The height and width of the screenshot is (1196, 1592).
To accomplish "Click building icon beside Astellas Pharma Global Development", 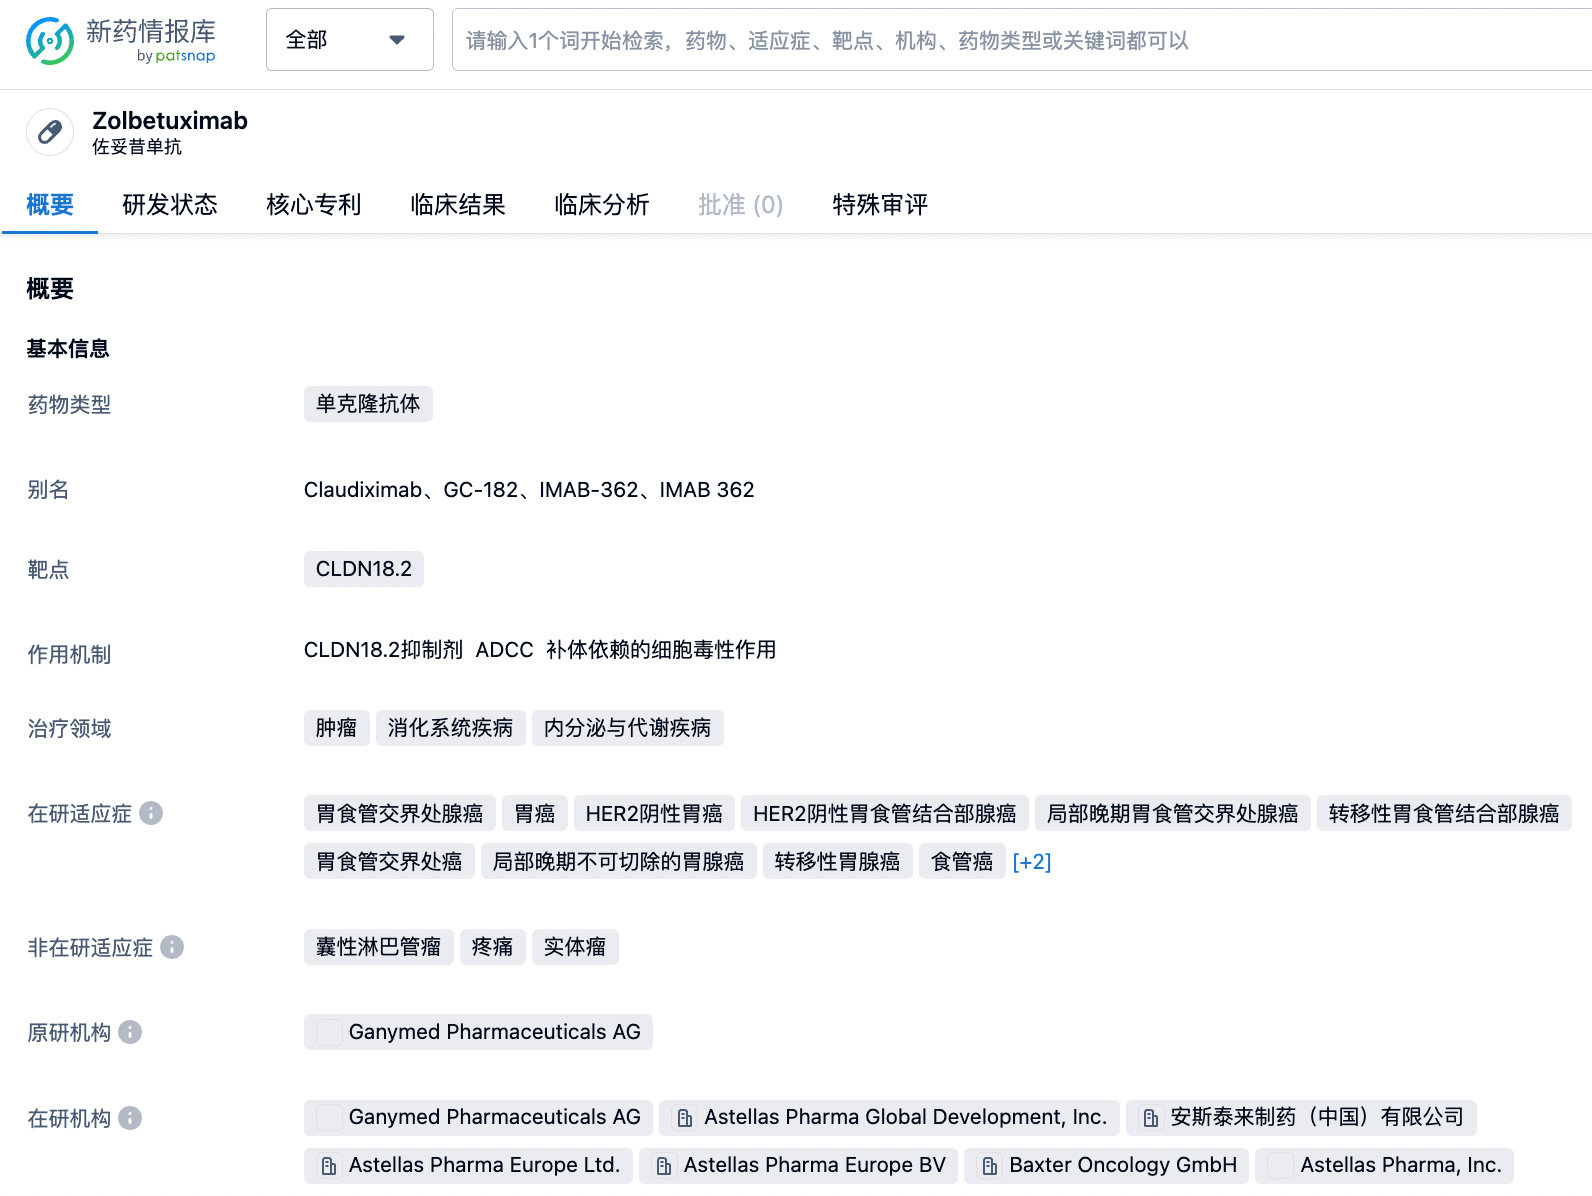I will point(685,1118).
